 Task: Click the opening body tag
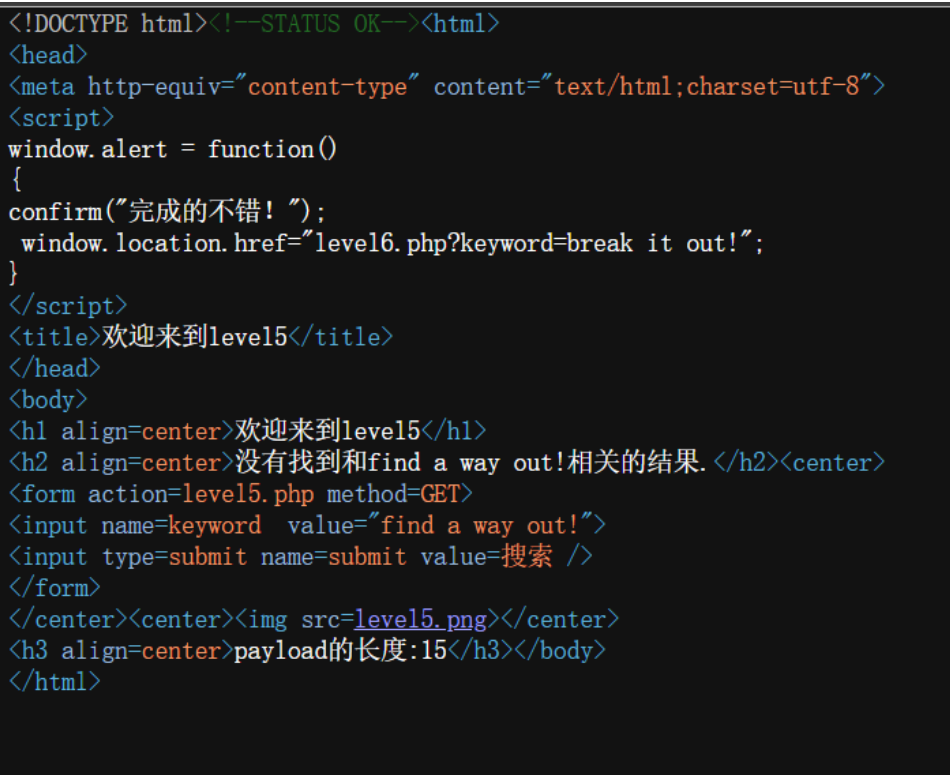(48, 400)
